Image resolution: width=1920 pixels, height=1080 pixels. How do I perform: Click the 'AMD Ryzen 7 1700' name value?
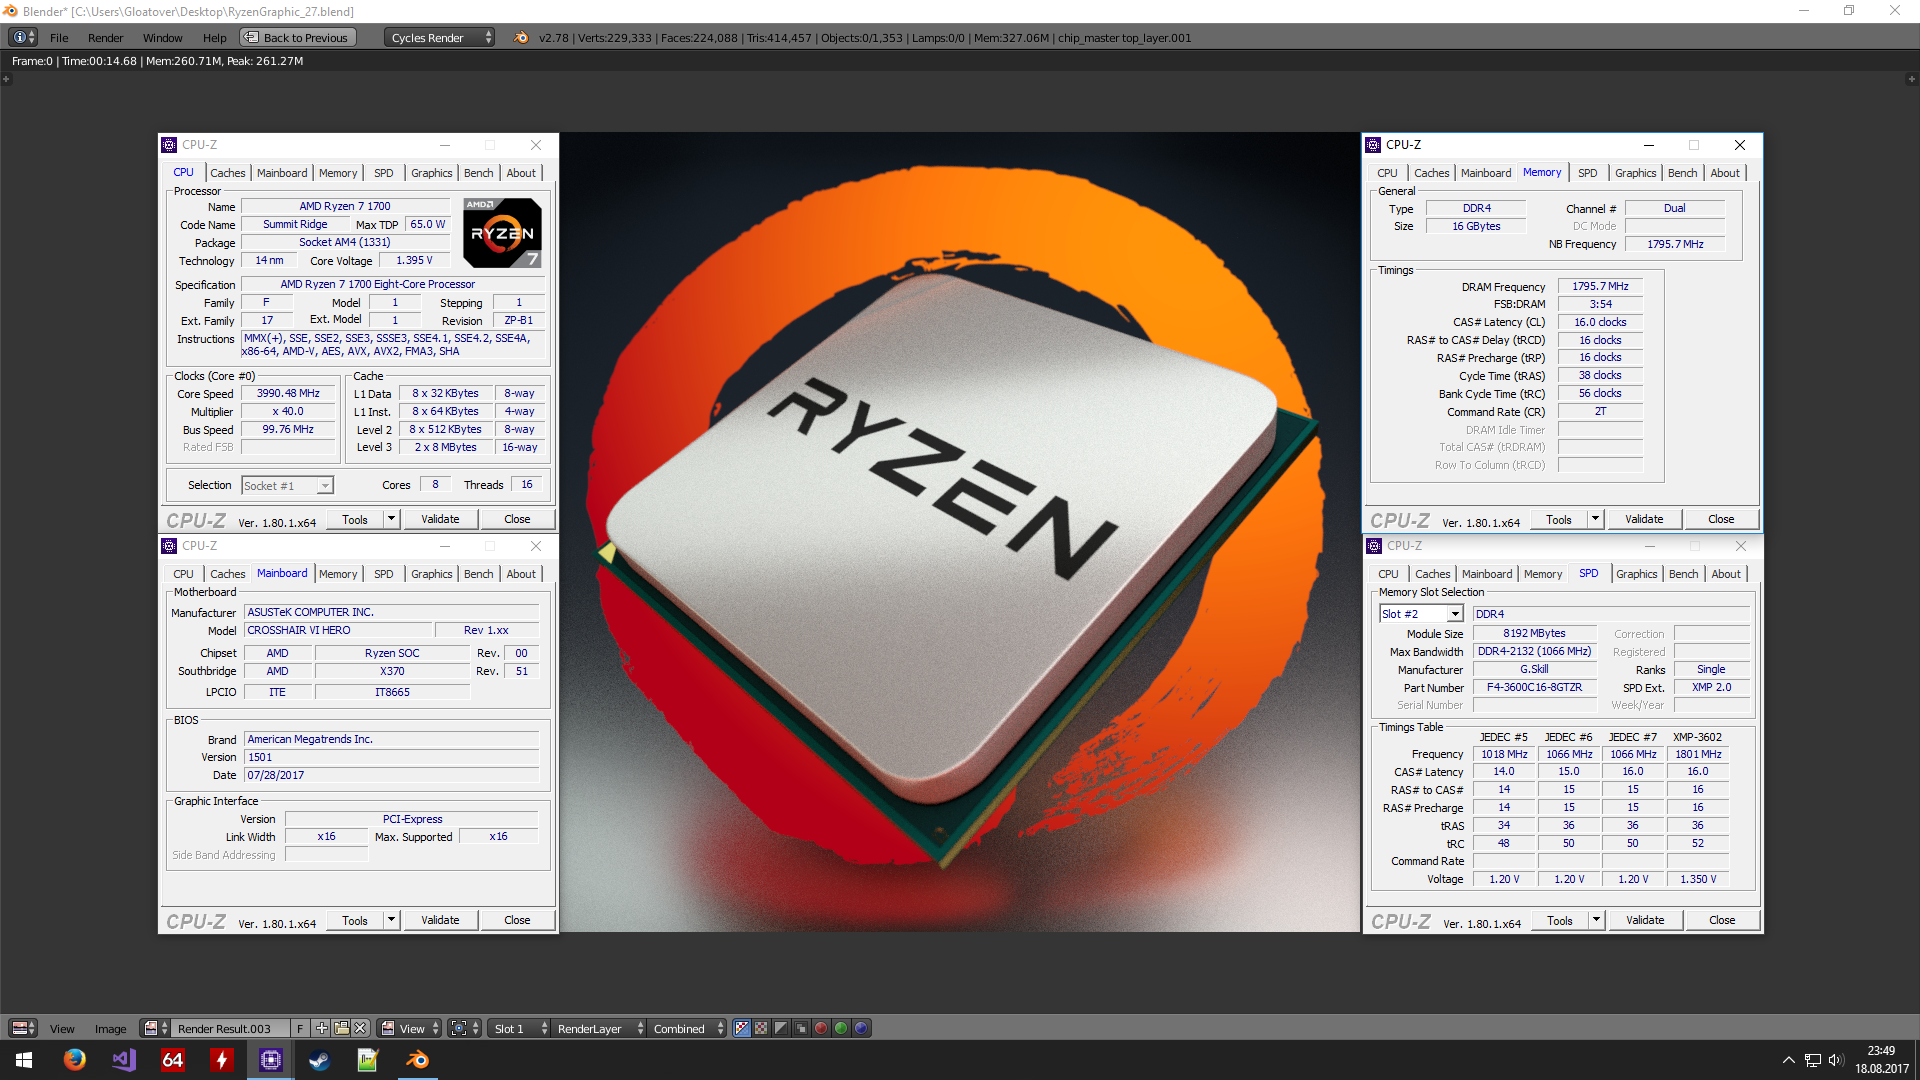tap(345, 206)
